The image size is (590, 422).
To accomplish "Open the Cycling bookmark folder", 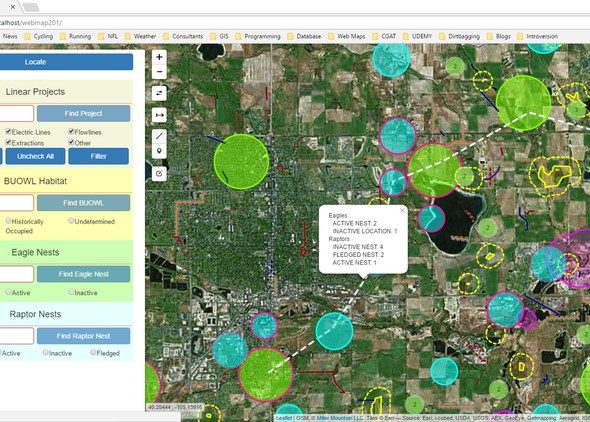I will pyautogui.click(x=39, y=36).
